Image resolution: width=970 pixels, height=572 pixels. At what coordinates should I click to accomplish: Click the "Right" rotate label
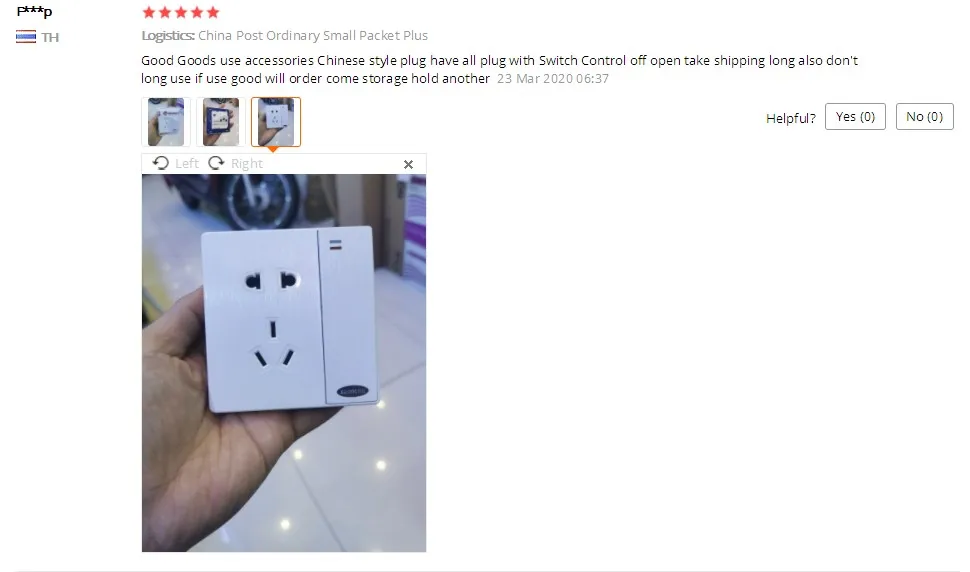pos(247,164)
